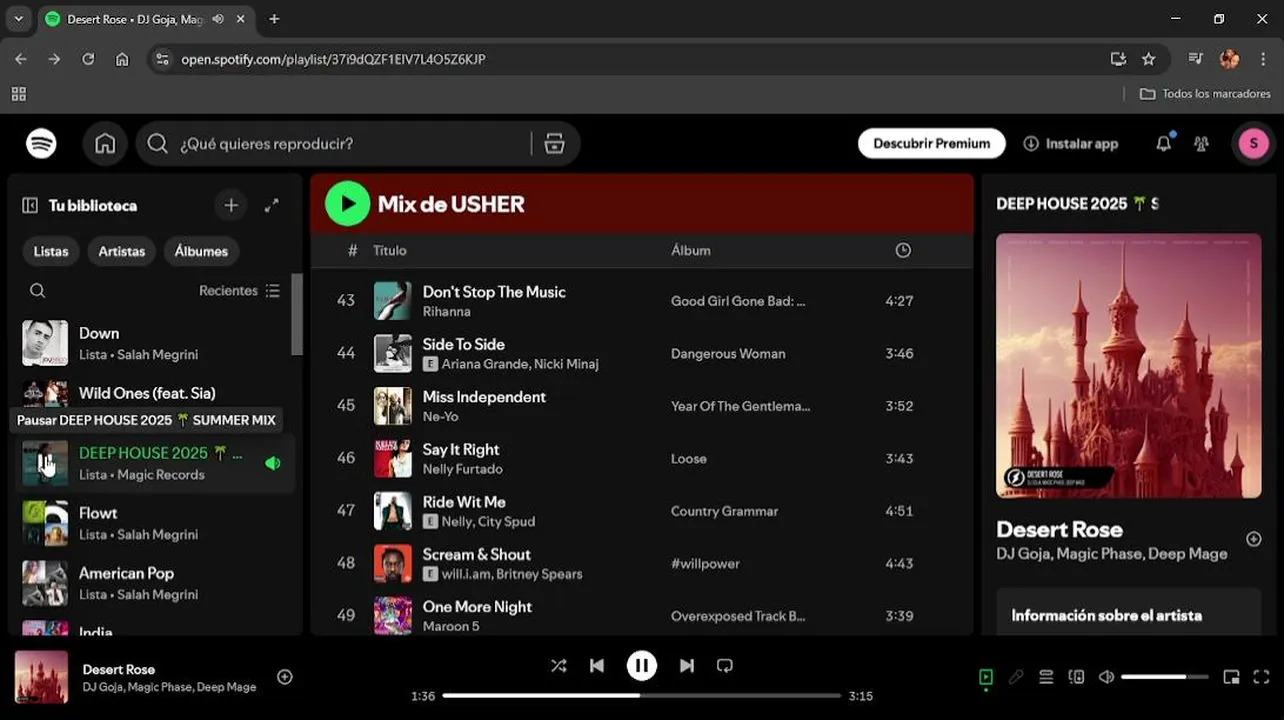Open Wild Ones (feat. Sia) playlist
Viewport: 1284px width, 720px height.
[155, 393]
